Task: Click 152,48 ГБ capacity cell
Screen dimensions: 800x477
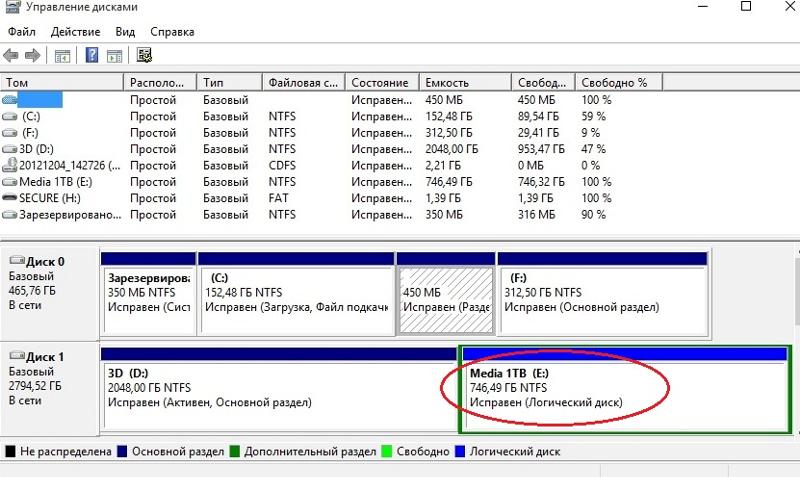Action: pos(449,117)
